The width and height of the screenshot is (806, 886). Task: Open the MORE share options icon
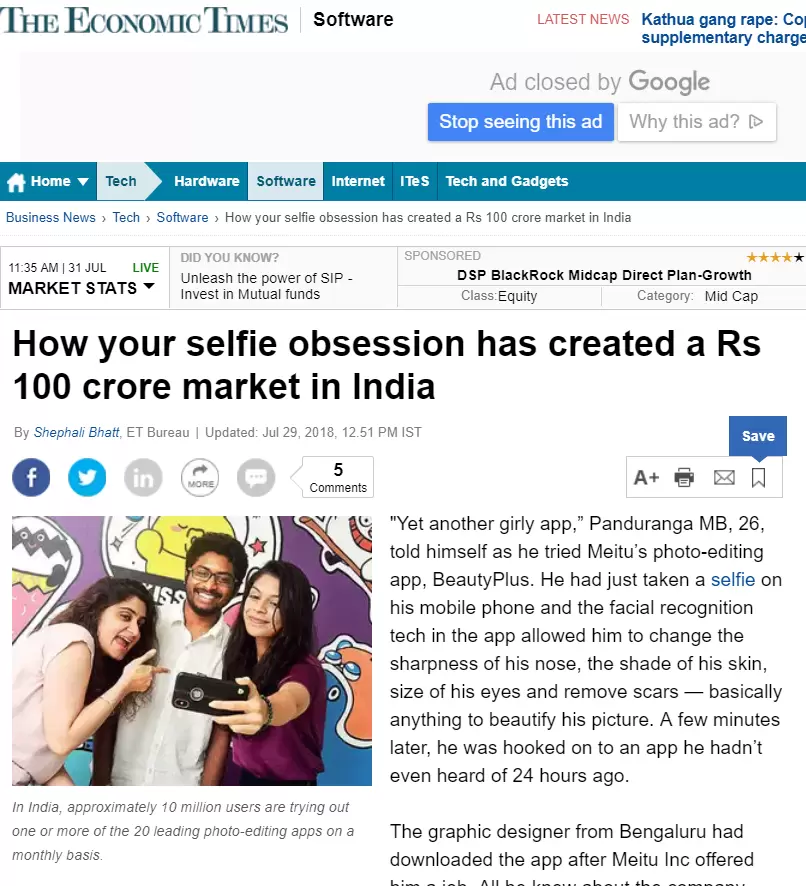200,477
